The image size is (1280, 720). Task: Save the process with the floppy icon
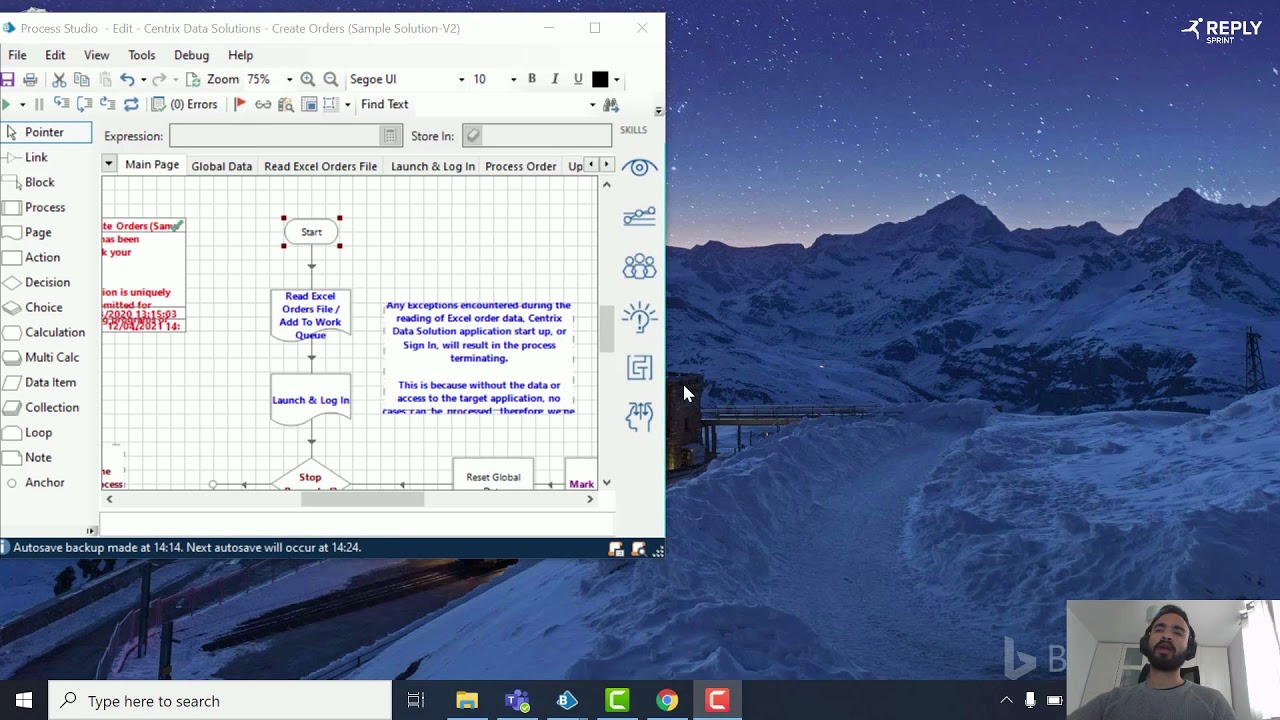[x=7, y=79]
